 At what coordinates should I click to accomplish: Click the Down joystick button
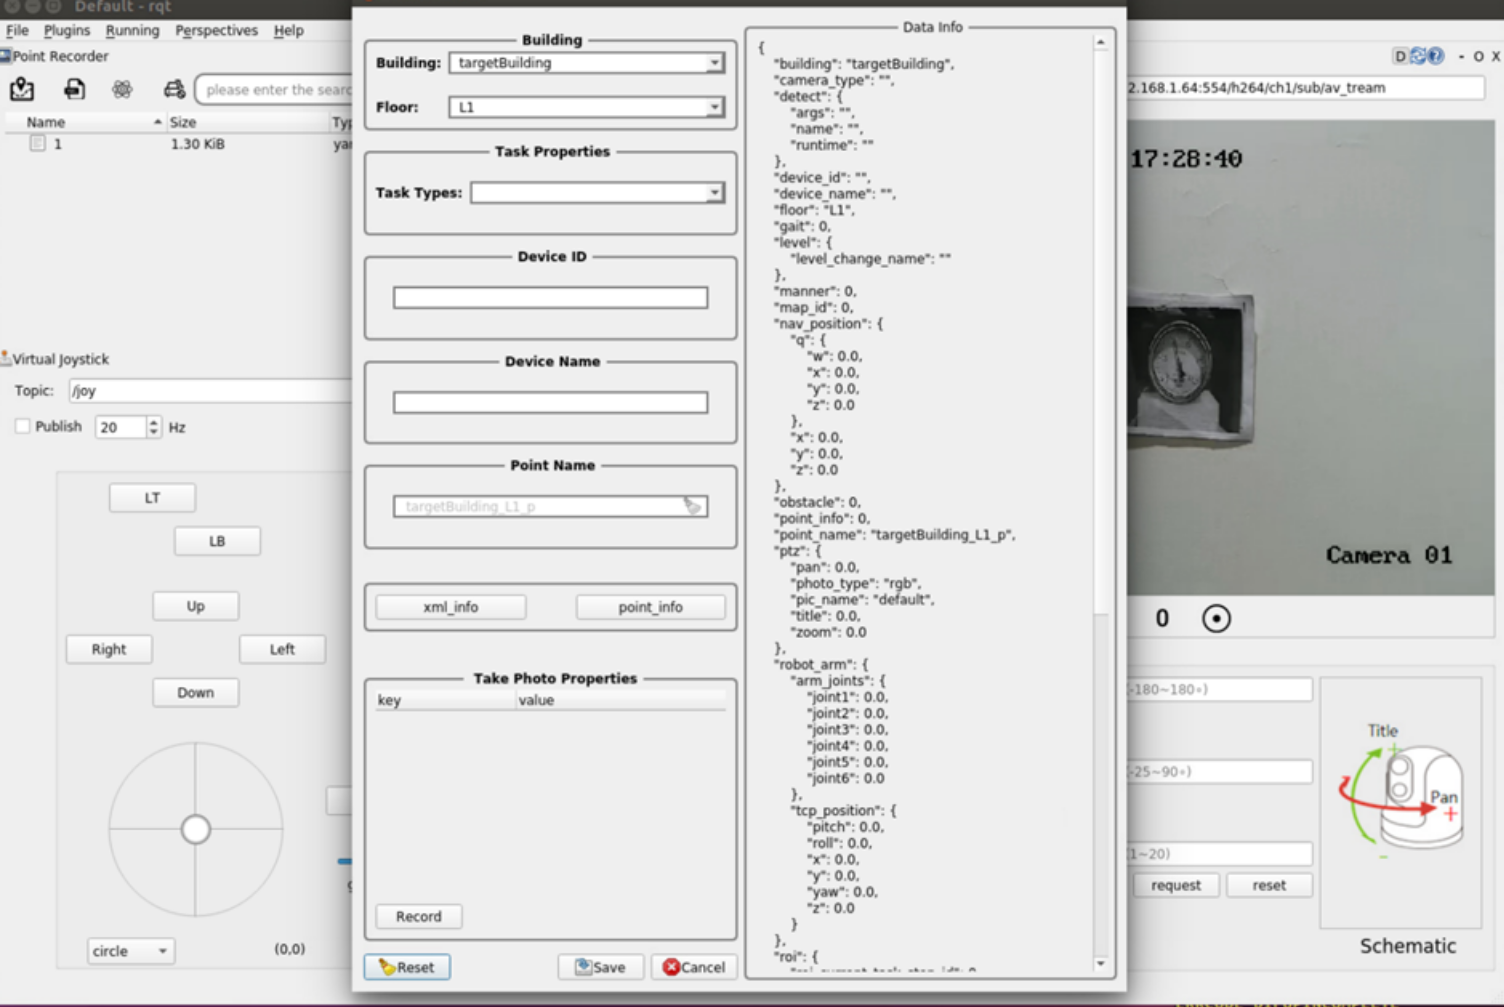coord(196,692)
